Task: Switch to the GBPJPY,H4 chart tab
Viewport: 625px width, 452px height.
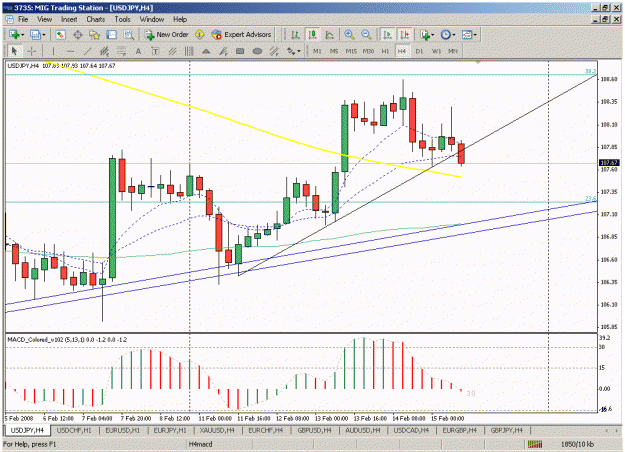Action: click(x=507, y=430)
